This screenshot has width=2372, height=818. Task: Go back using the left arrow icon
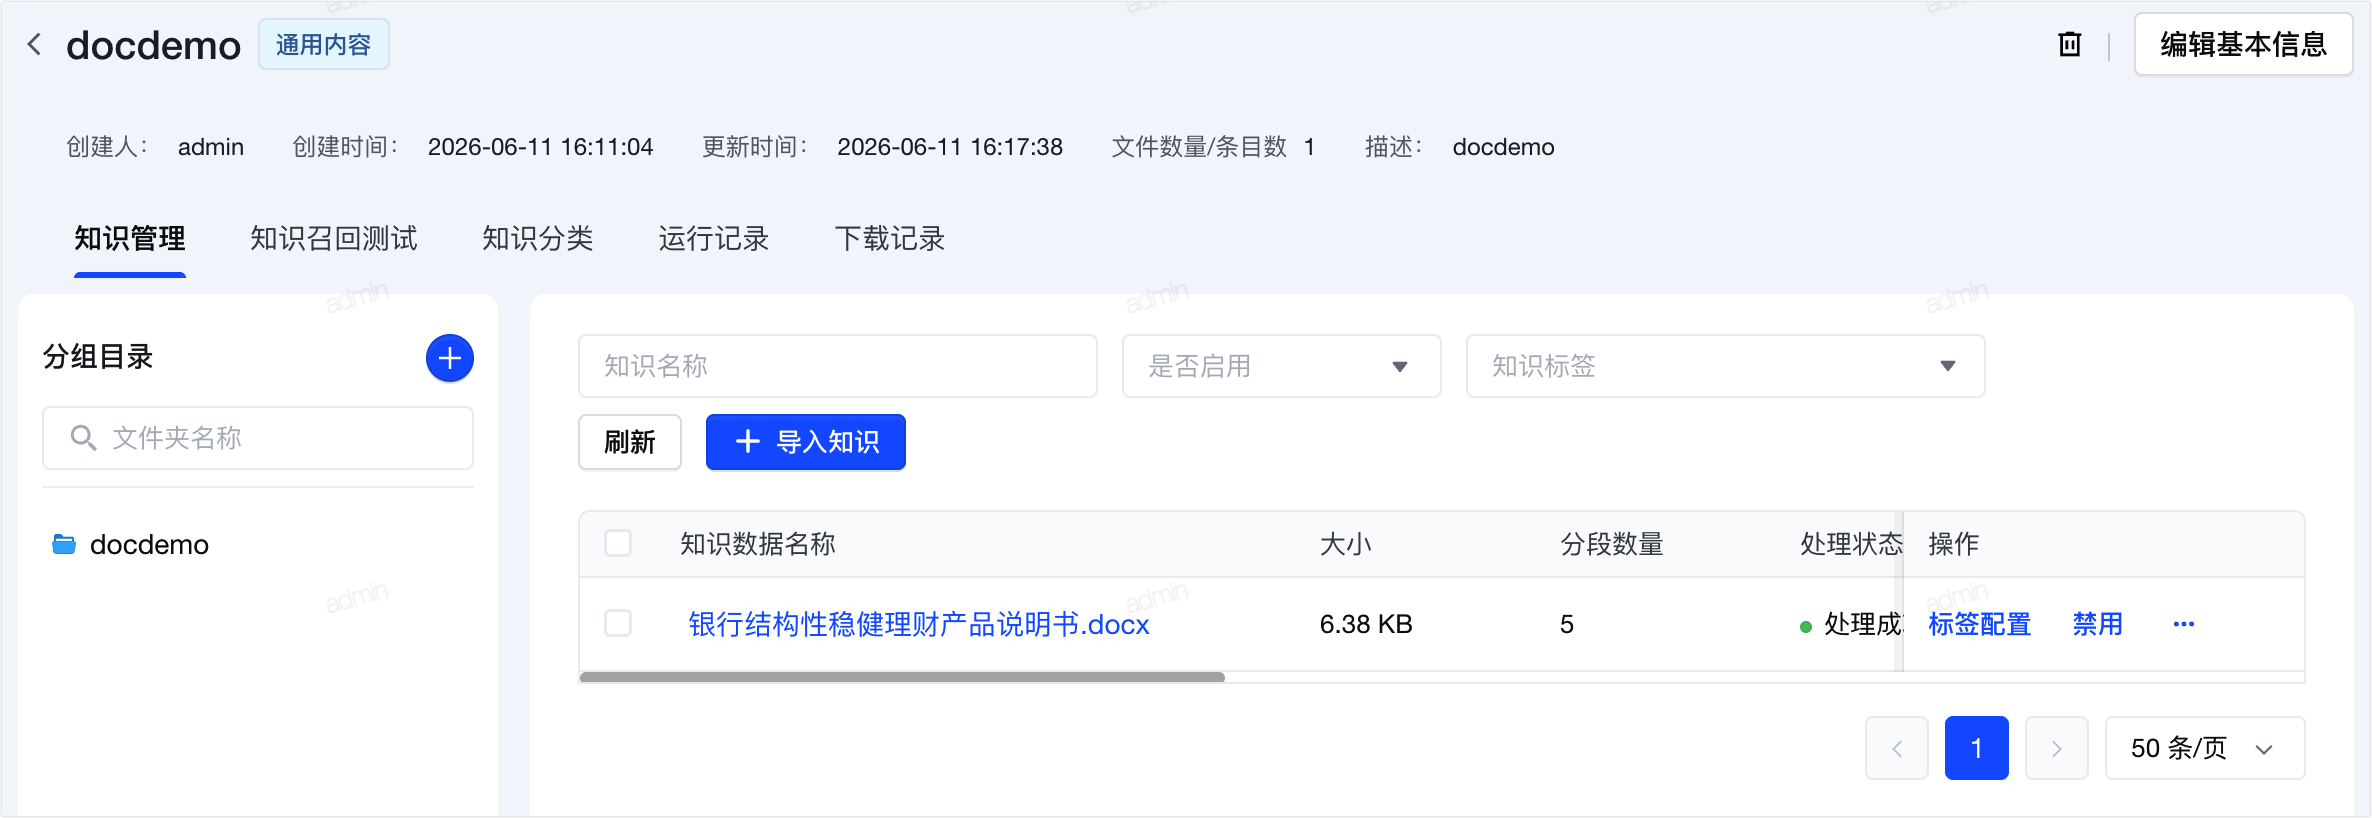[x=34, y=44]
